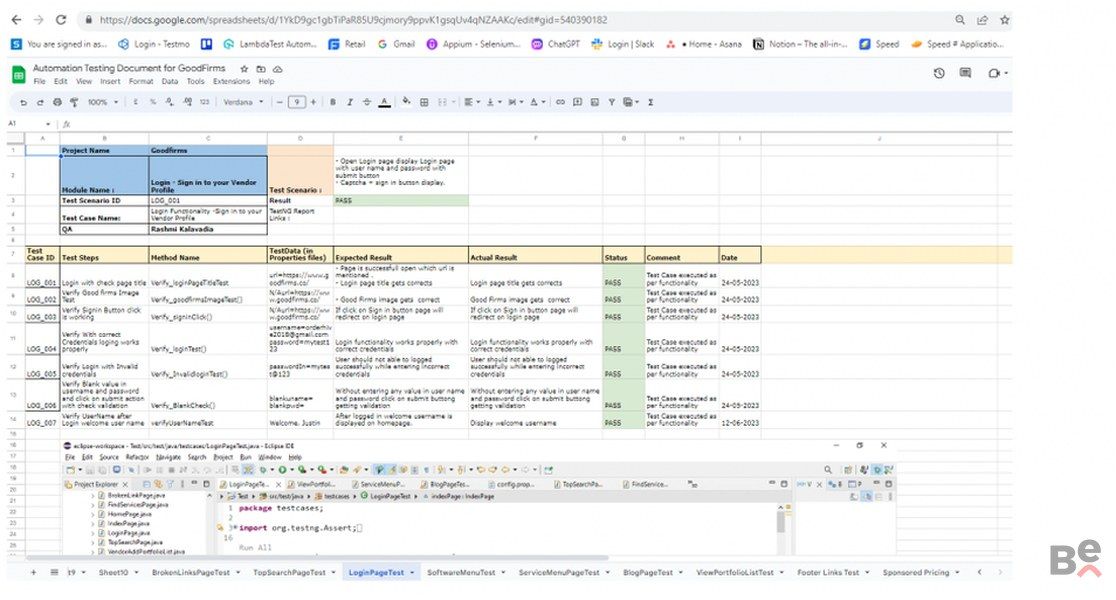Image resolution: width=1116 pixels, height=600 pixels.
Task: Open the Insert menu
Action: [110, 81]
